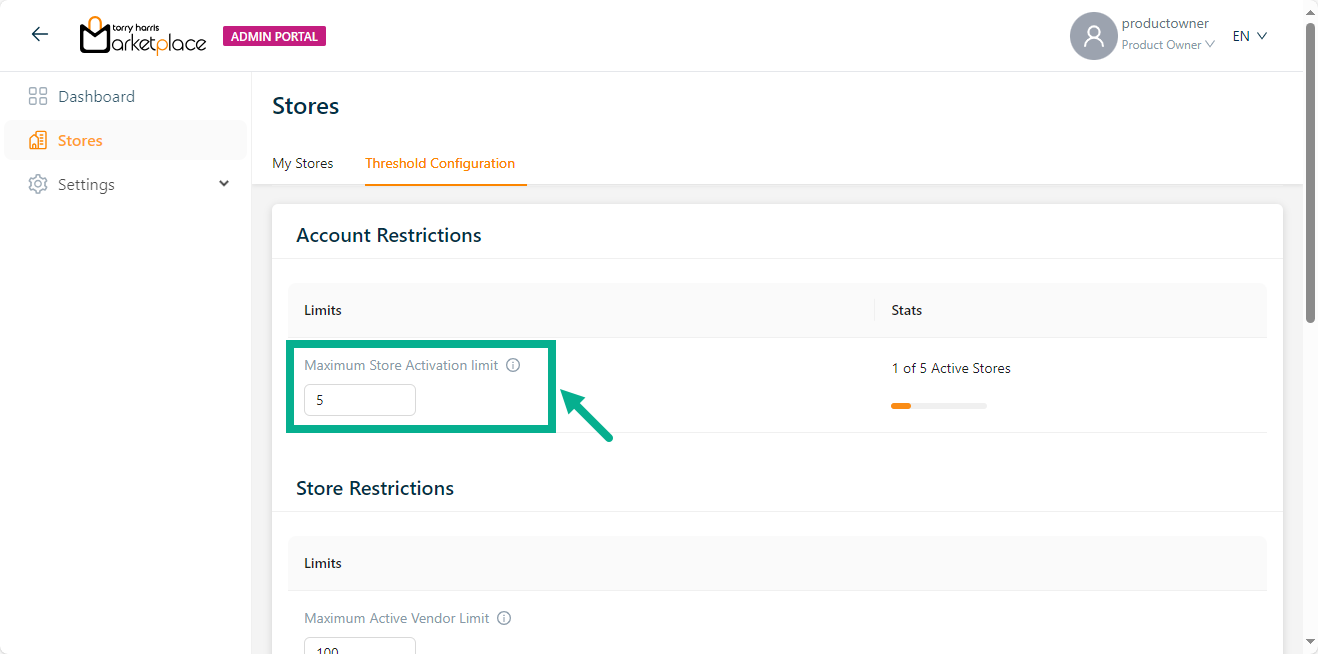The height and width of the screenshot is (654, 1318).
Task: Click the scrollbar down arrow
Action: click(x=1310, y=641)
